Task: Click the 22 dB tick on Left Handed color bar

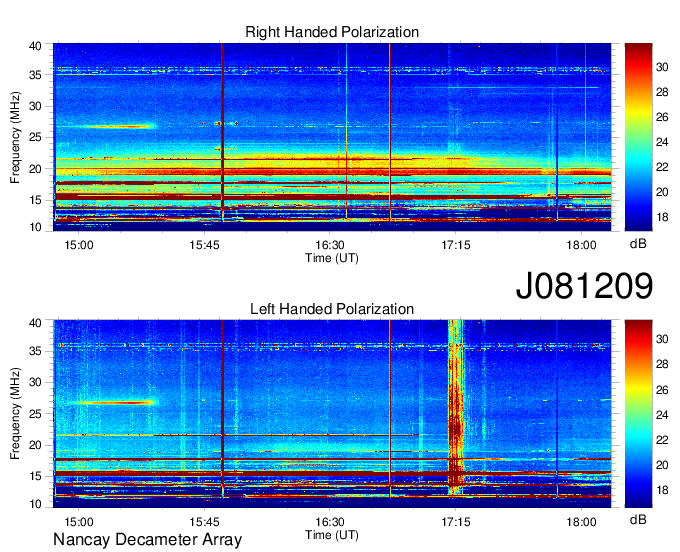Action: point(662,441)
